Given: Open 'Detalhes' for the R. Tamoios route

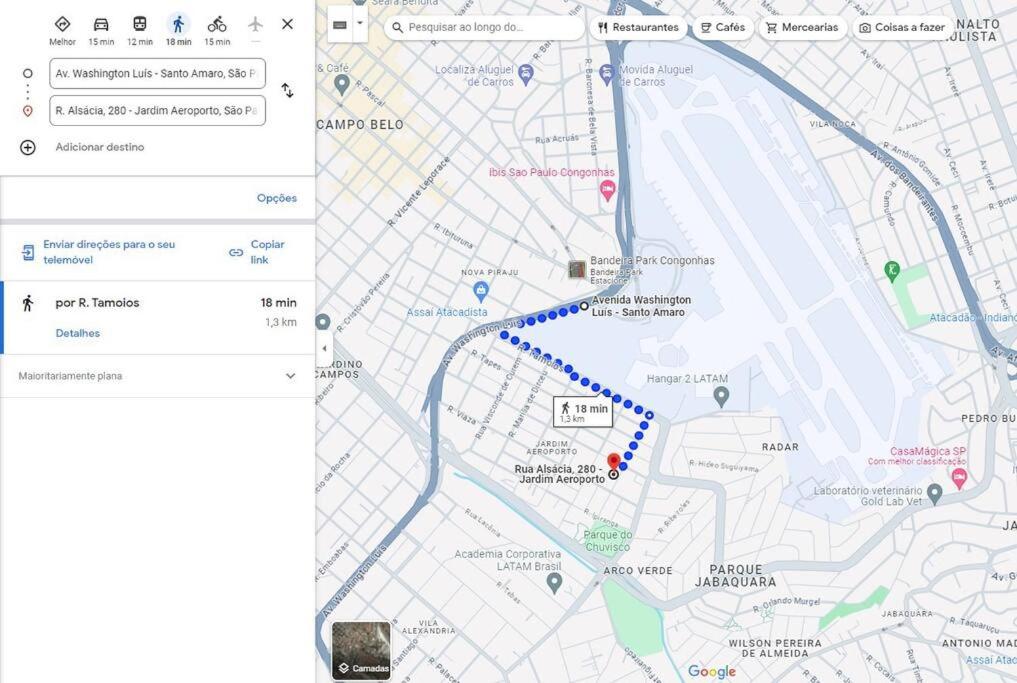Looking at the screenshot, I should tap(78, 333).
